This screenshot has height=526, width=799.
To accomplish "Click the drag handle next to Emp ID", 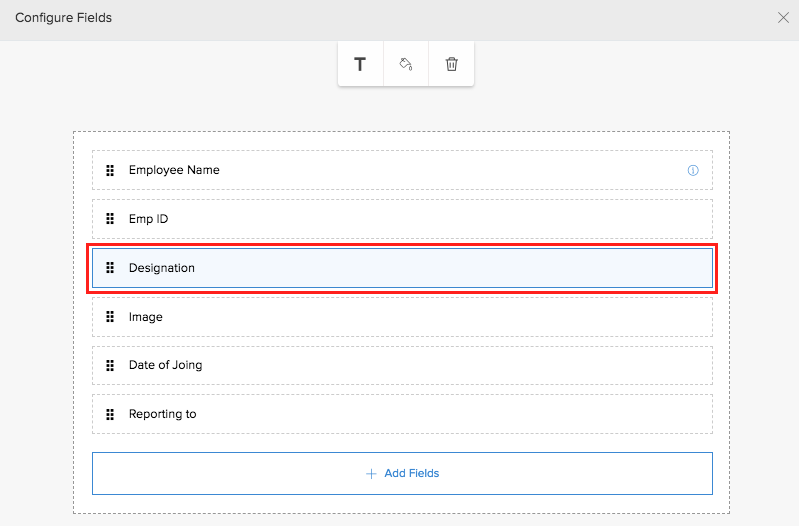I will tap(110, 219).
